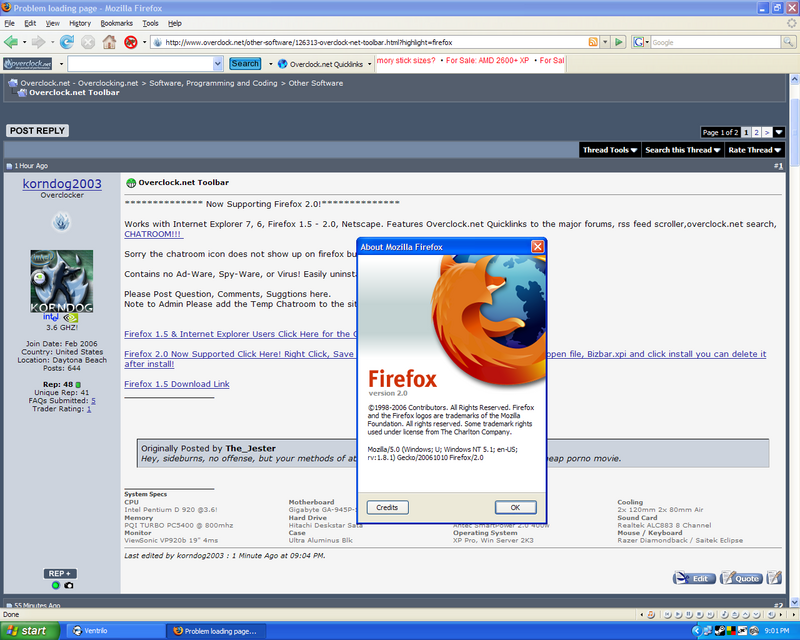Click the POST REPLY button
This screenshot has width=800, height=640.
37,131
